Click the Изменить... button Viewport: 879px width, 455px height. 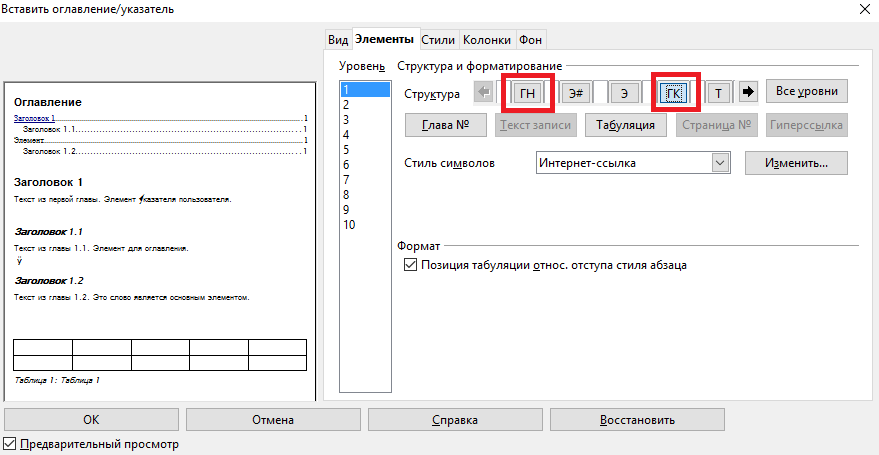[x=796, y=162]
